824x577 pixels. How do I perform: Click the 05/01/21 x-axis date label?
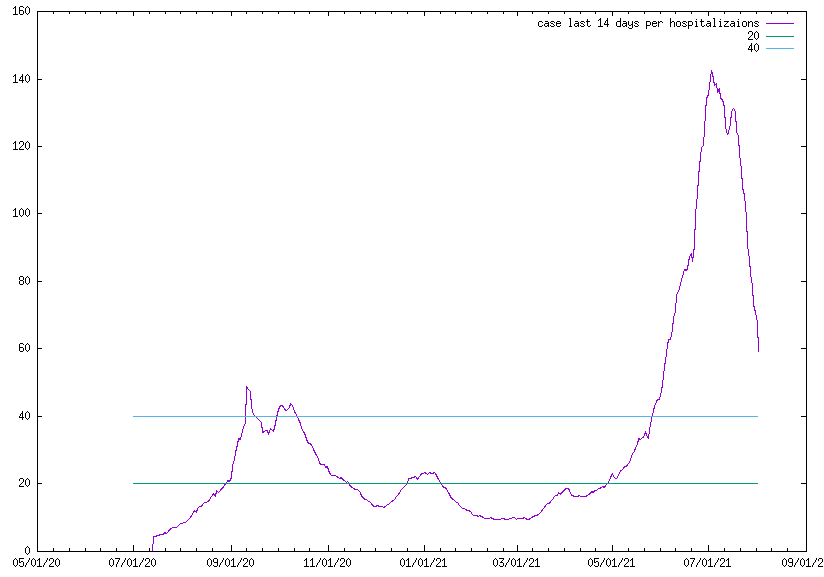[x=614, y=563]
